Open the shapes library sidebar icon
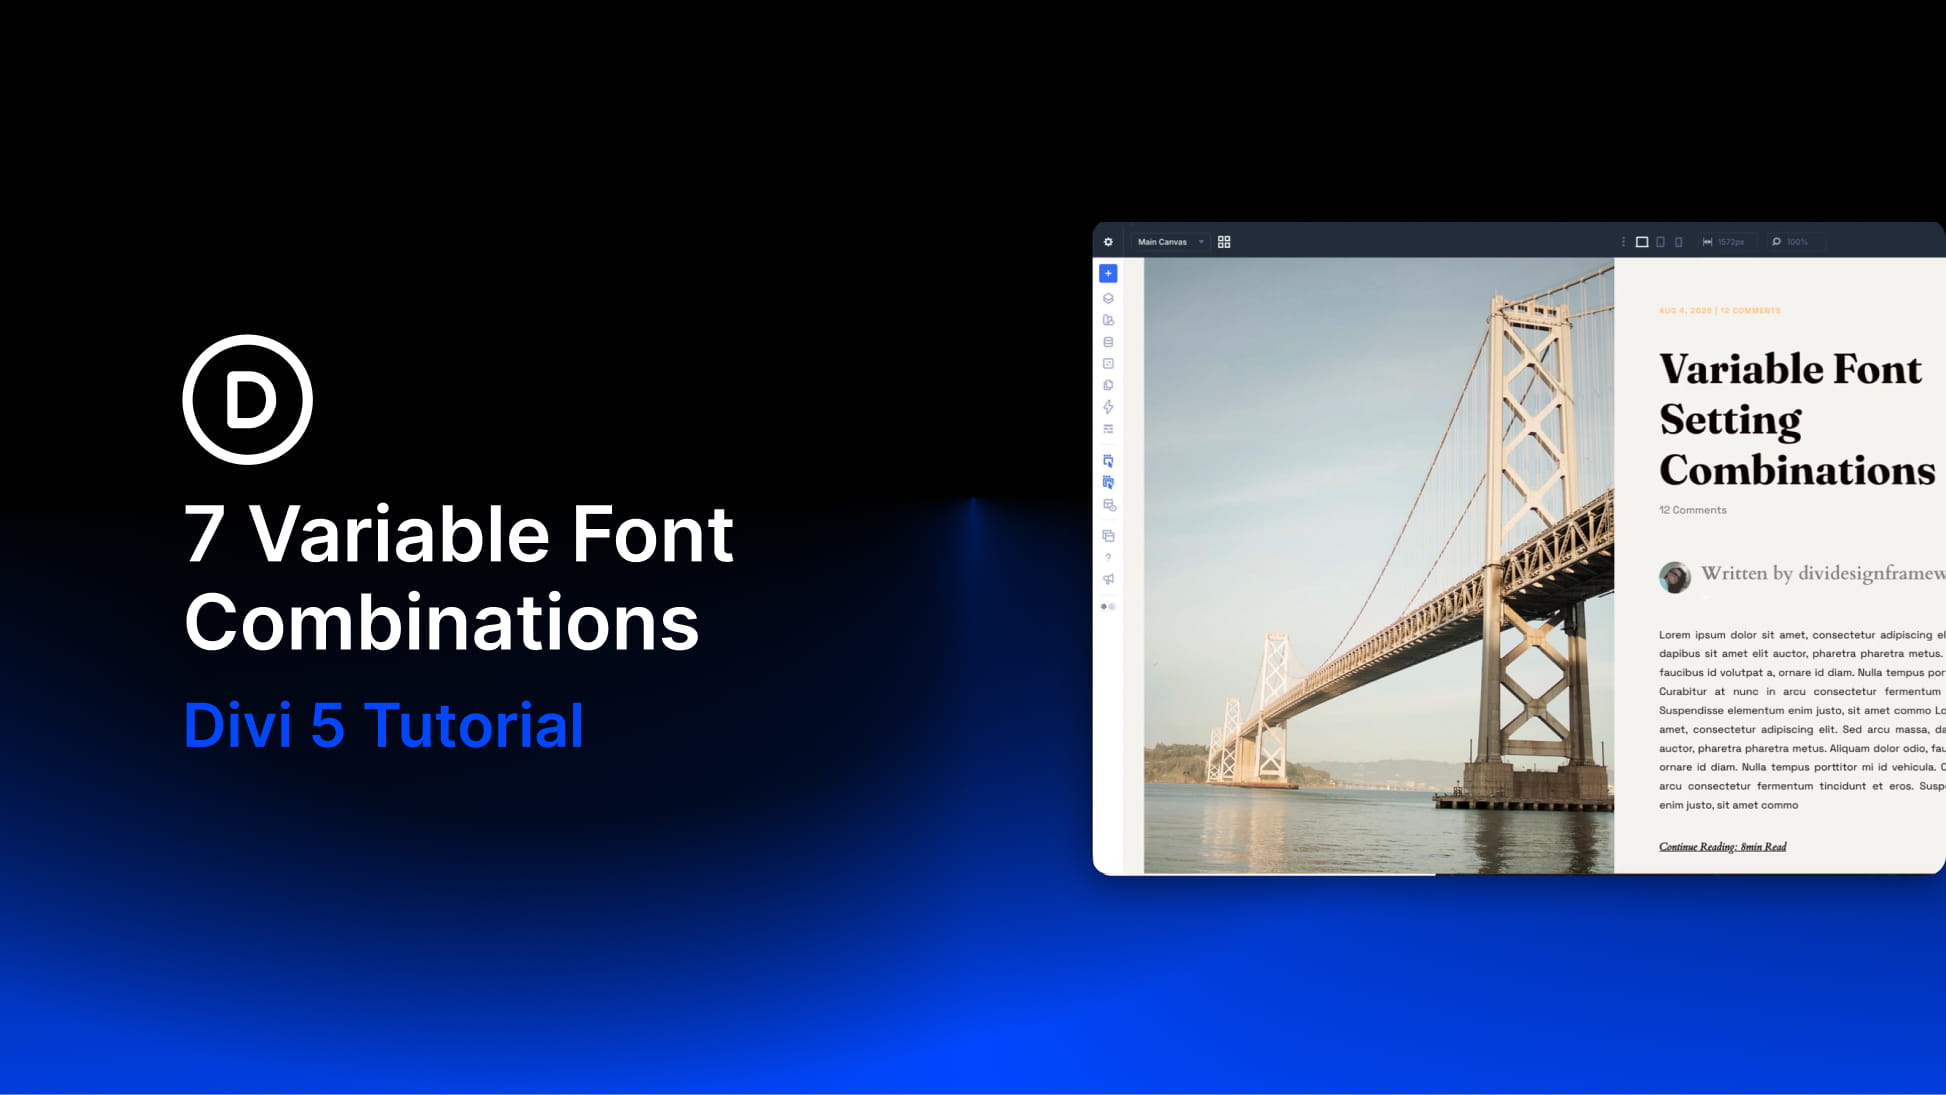The image size is (1946, 1095). [x=1108, y=320]
